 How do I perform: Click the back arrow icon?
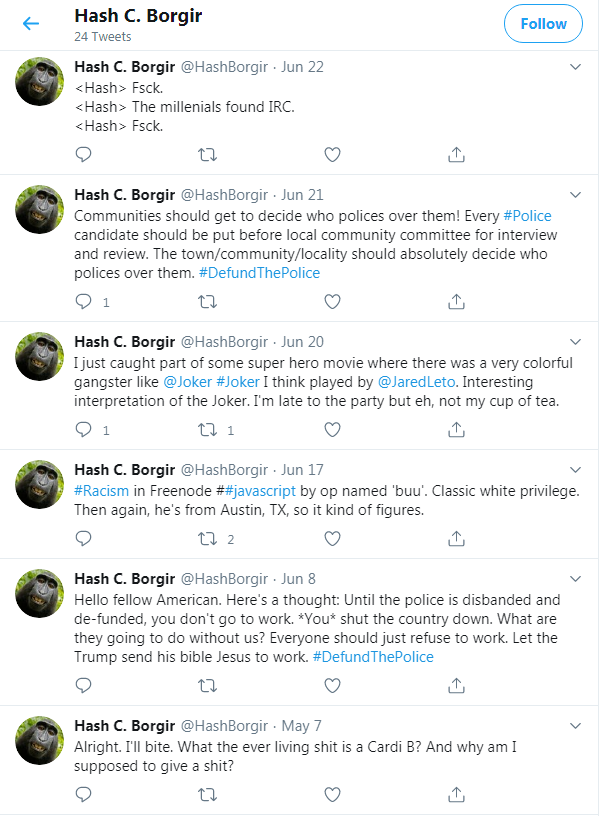click(31, 24)
